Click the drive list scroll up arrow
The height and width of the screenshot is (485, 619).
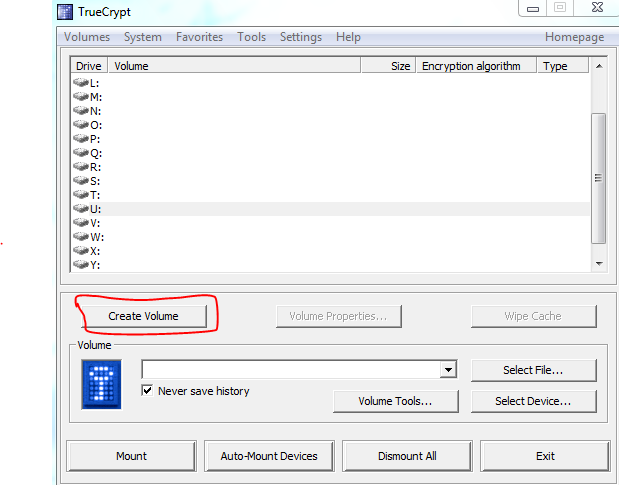(x=599, y=66)
